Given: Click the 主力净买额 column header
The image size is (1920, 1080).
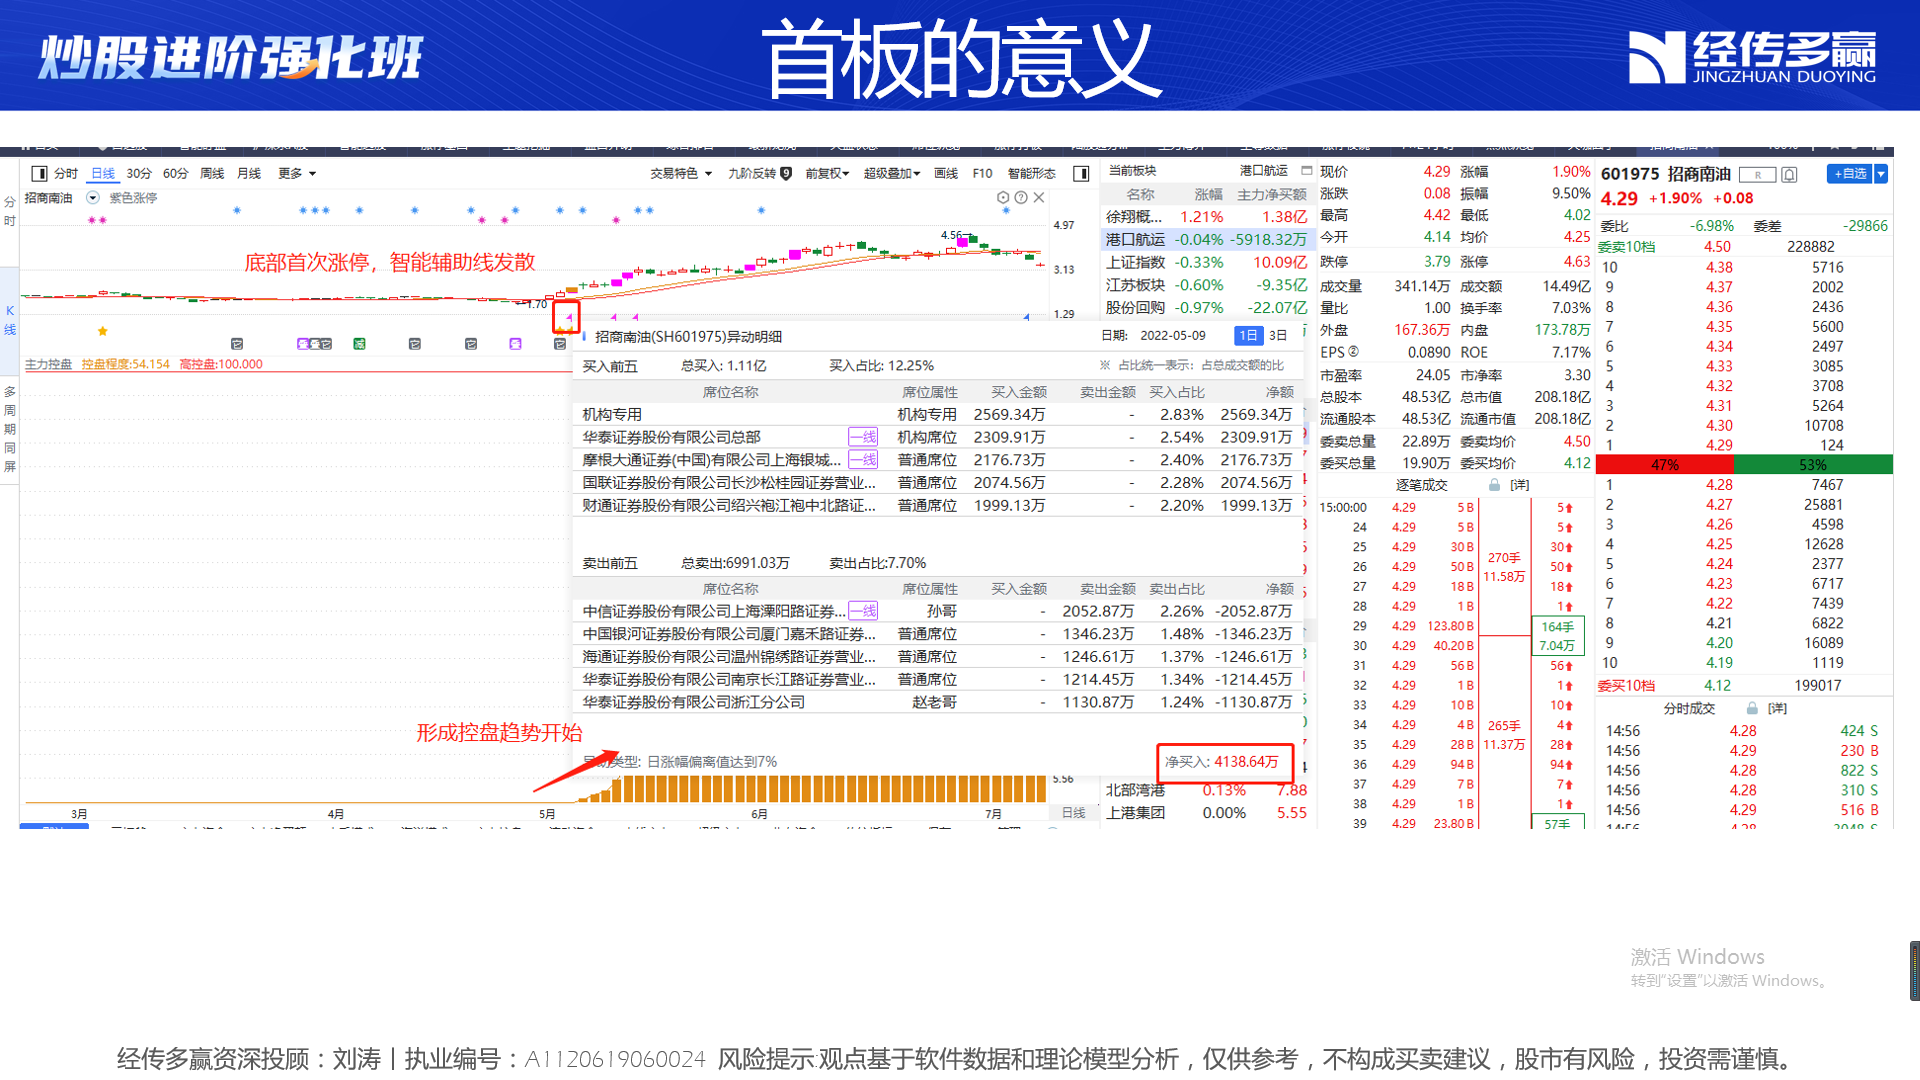Looking at the screenshot, I should tap(1272, 195).
